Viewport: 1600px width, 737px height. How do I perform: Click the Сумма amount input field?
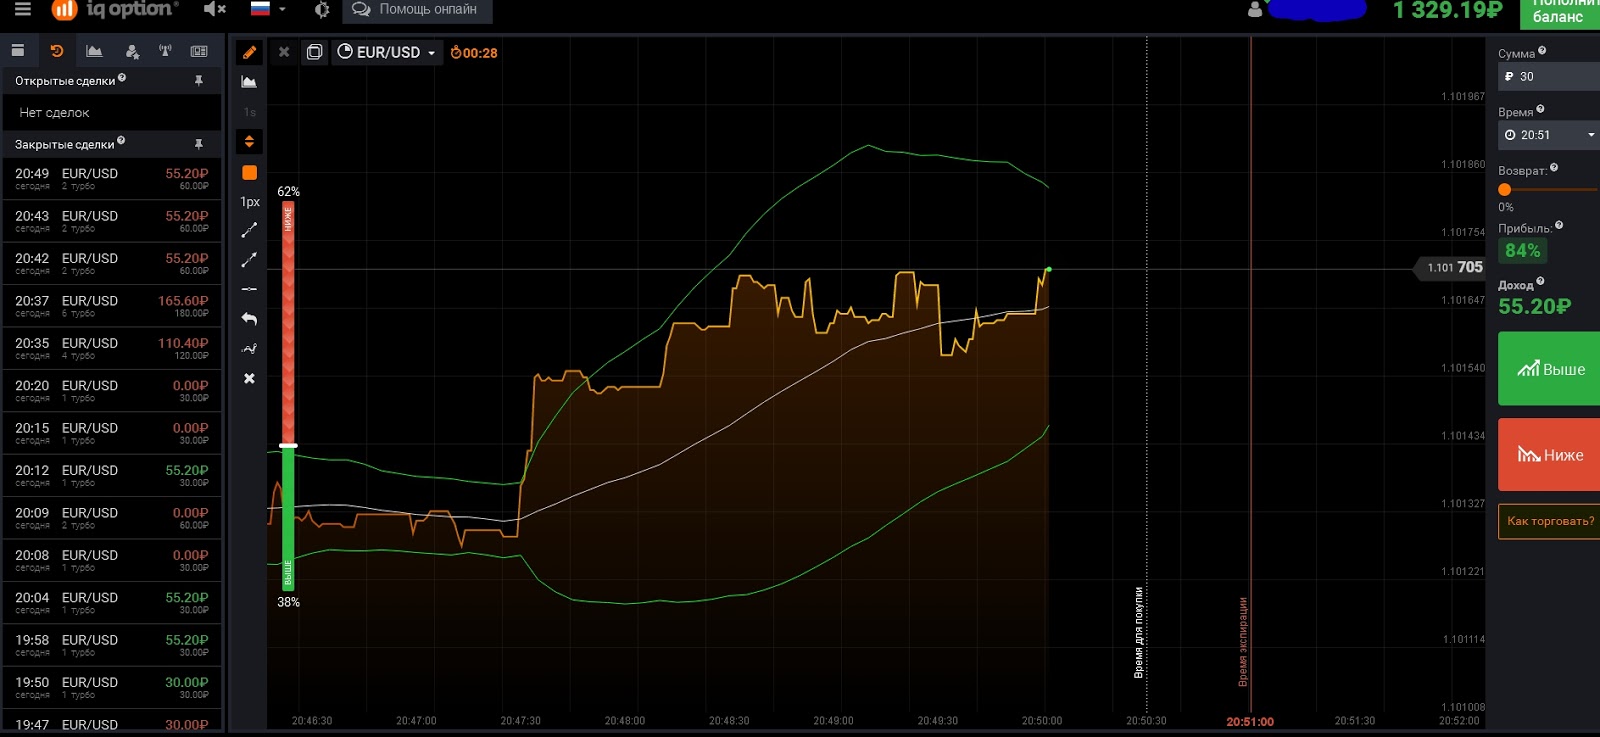(1550, 76)
